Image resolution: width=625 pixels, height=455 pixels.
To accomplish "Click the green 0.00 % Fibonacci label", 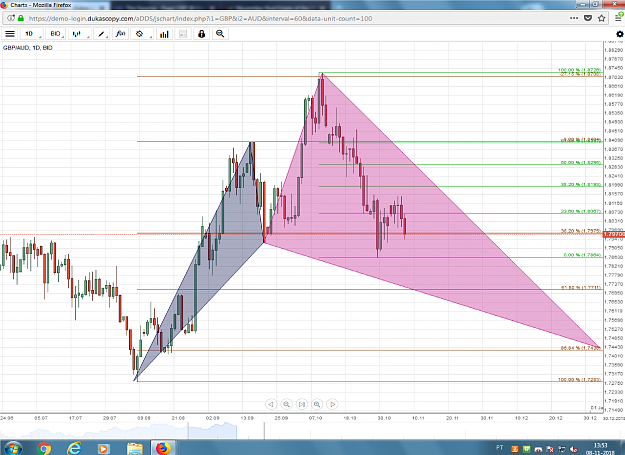I will click(582, 255).
